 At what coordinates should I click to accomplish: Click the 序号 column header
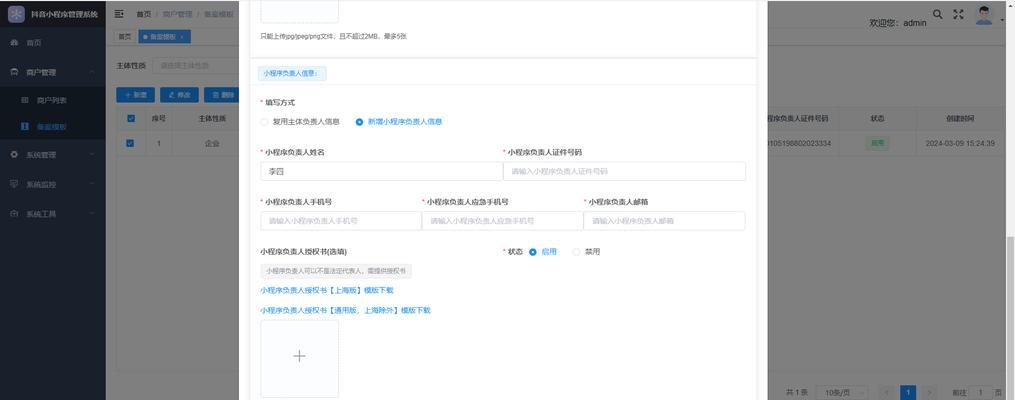coord(159,118)
